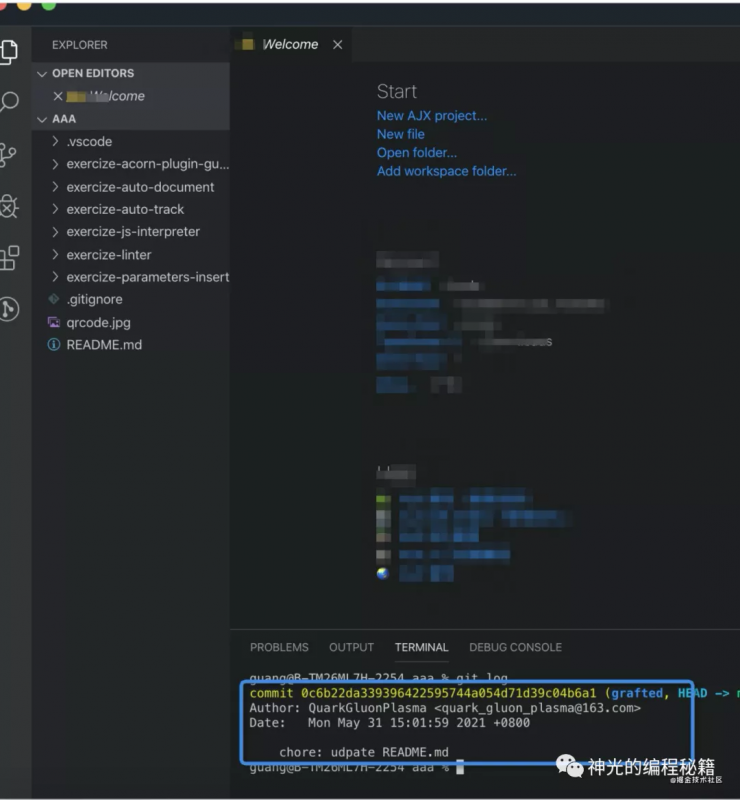Close the Welcome editor tab
This screenshot has height=800, width=740.
click(337, 45)
